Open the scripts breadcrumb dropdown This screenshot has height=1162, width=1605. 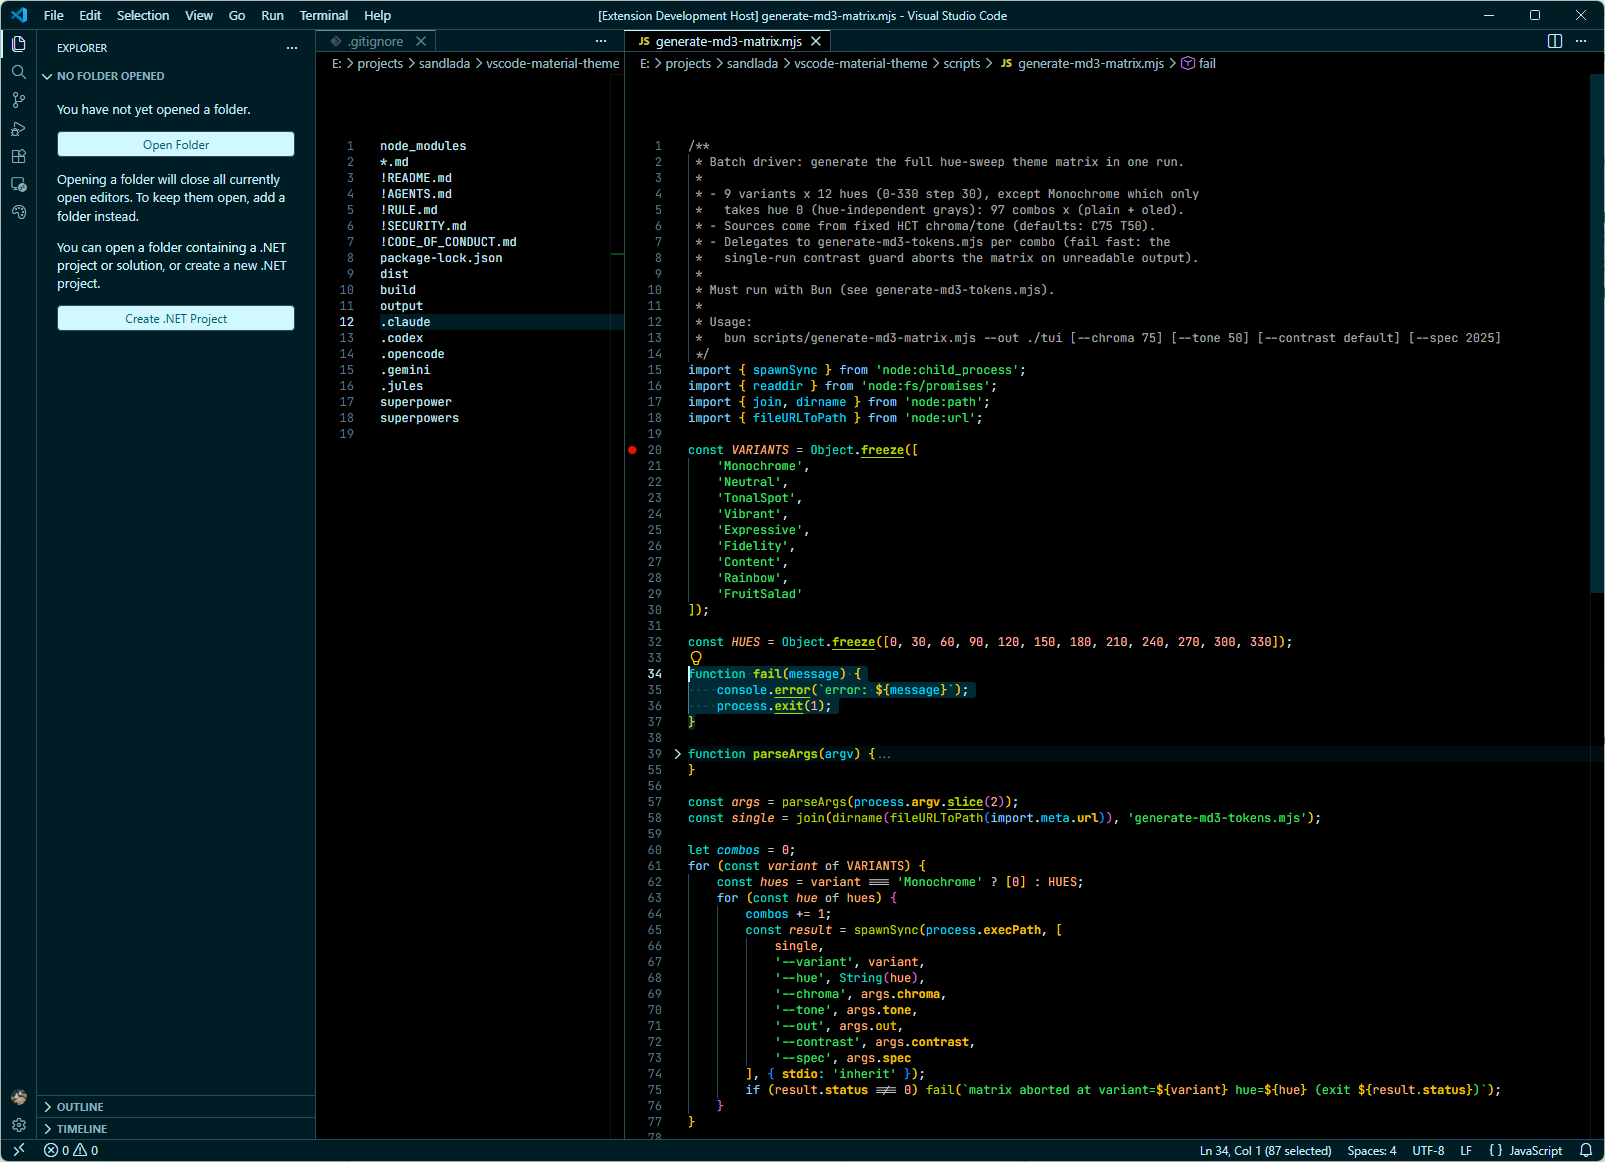pyautogui.click(x=961, y=63)
